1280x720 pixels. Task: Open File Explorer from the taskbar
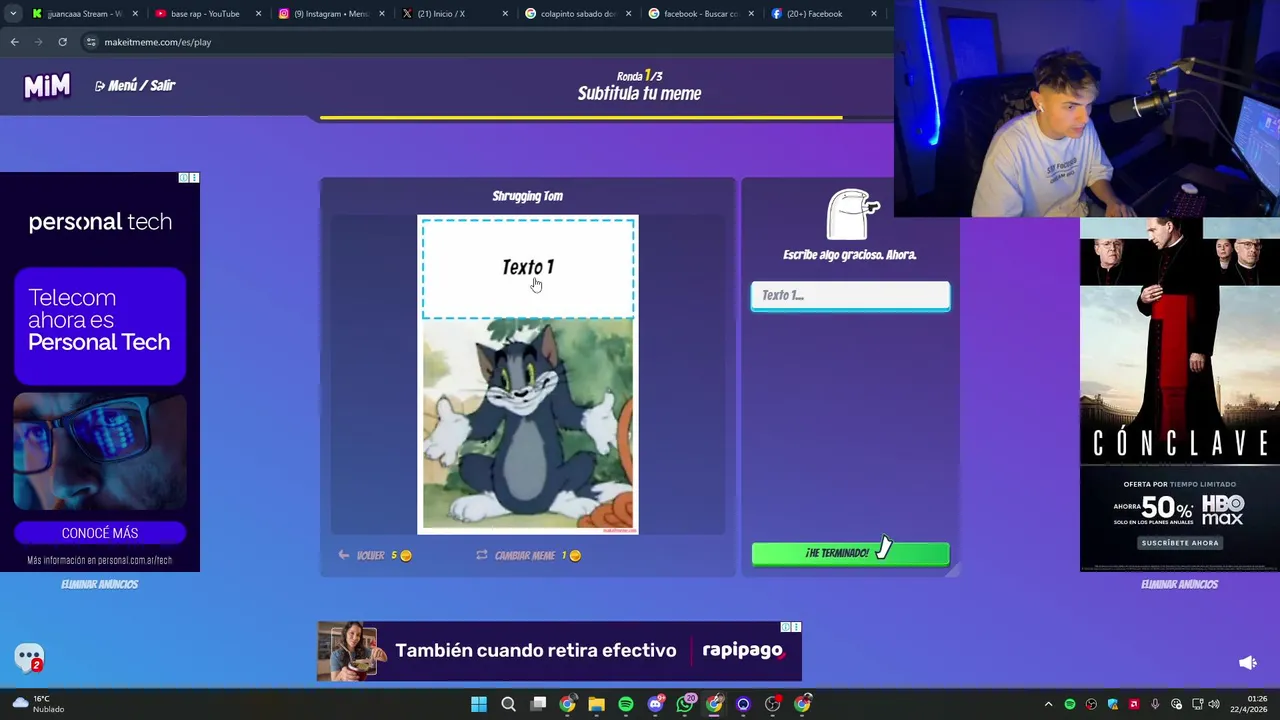[597, 704]
